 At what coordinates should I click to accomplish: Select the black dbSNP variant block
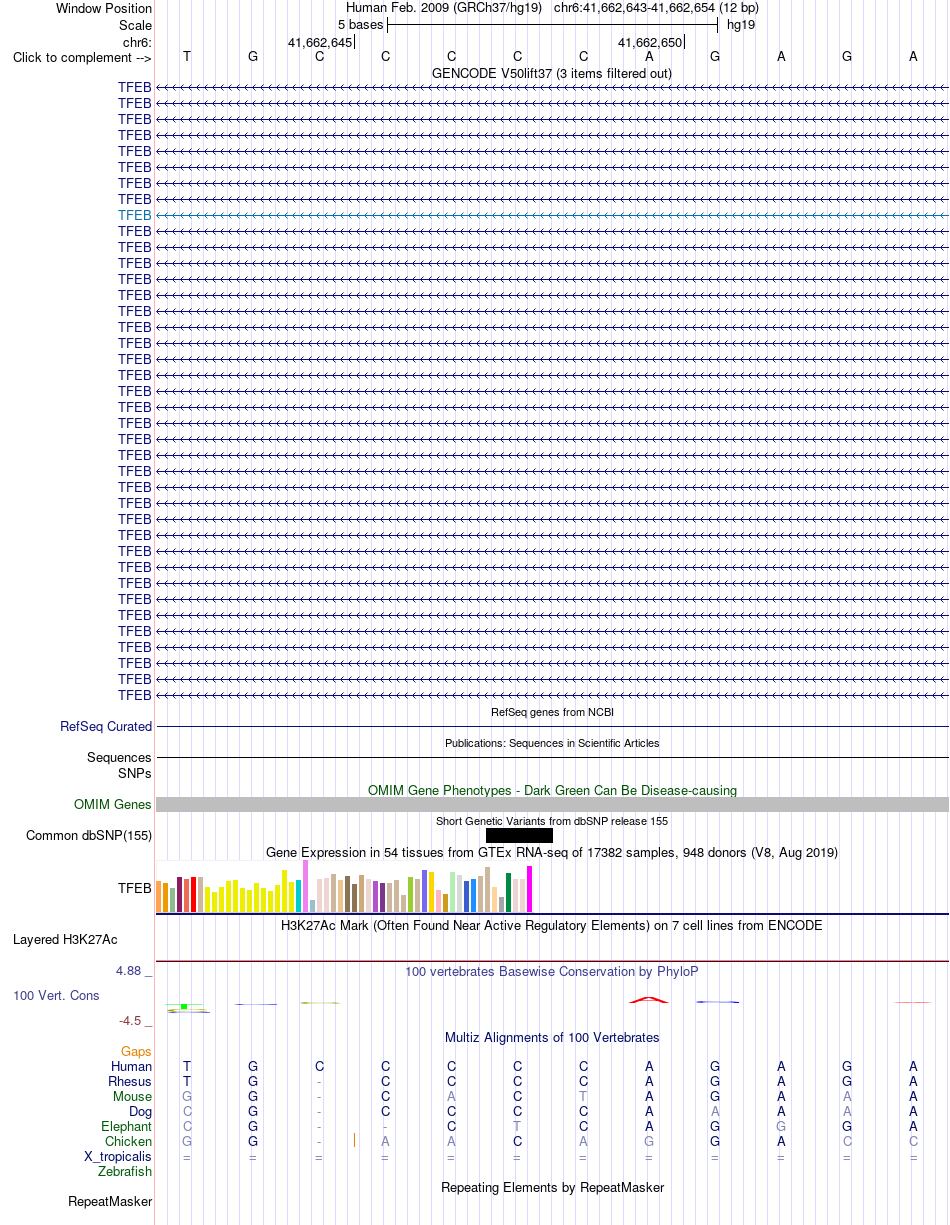pyautogui.click(x=519, y=836)
